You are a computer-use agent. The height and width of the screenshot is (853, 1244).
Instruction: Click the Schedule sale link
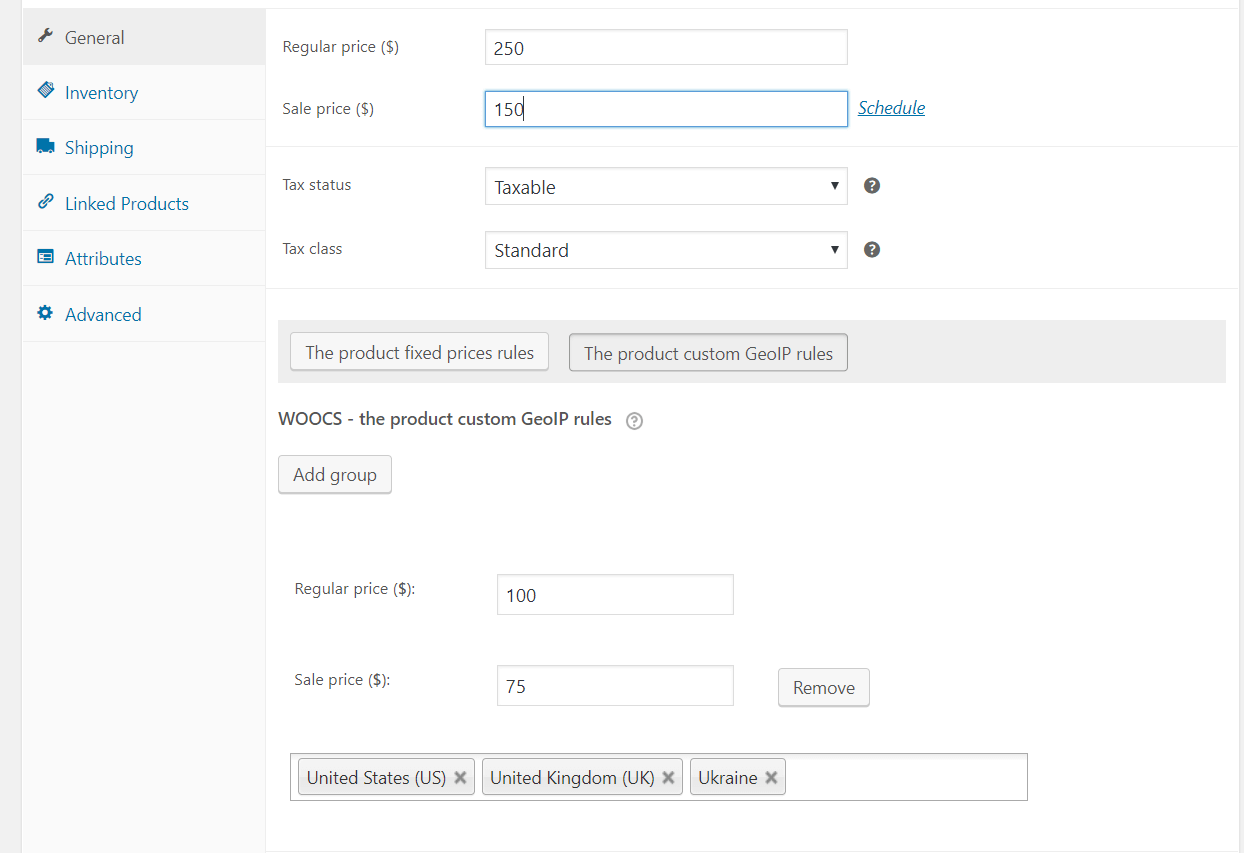(891, 108)
